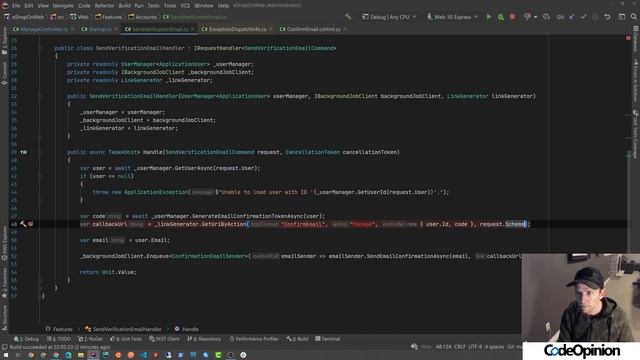Click the profiler icon beside coverage dropdown

(x=546, y=17)
